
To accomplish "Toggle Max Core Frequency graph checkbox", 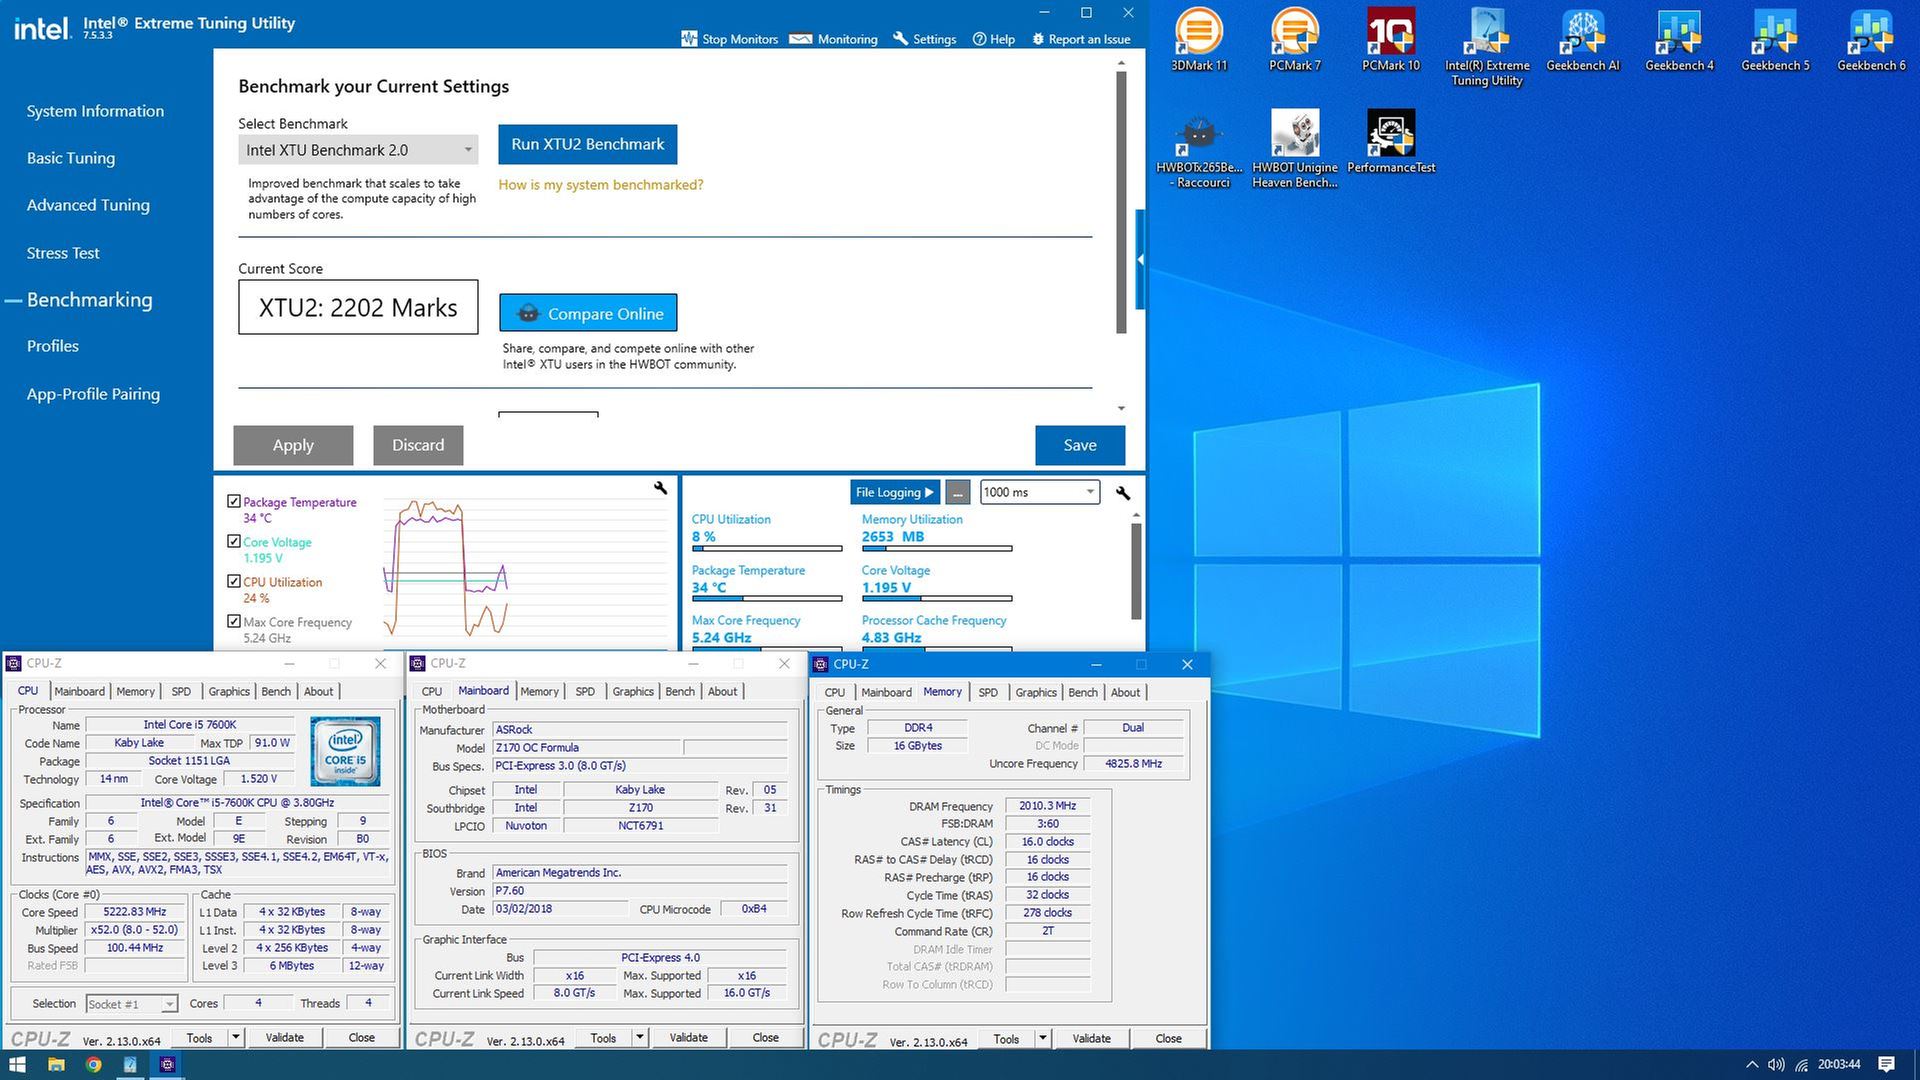I will tap(234, 621).
